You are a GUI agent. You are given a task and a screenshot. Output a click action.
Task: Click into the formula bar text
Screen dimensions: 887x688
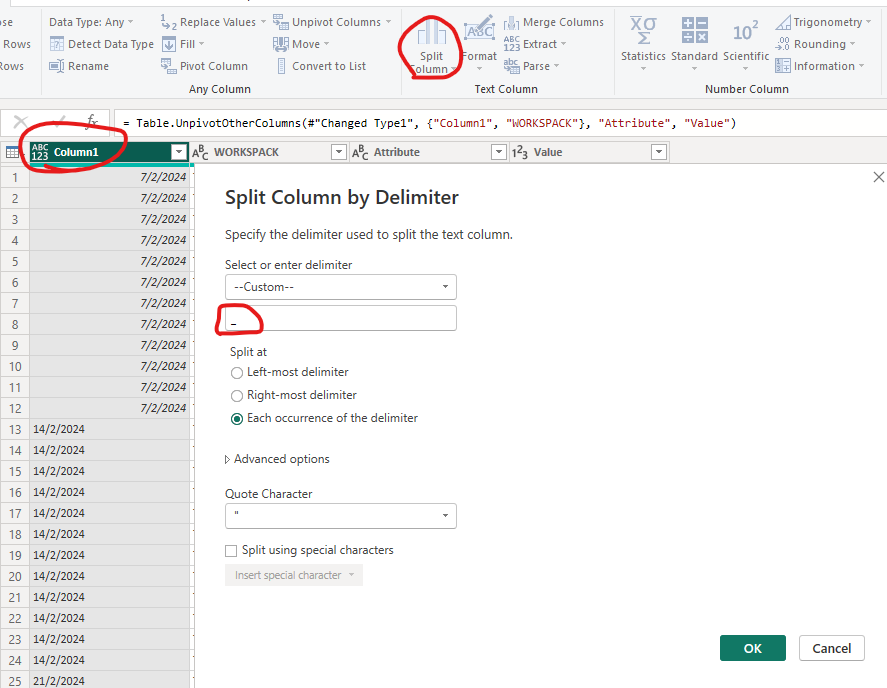(x=429, y=123)
